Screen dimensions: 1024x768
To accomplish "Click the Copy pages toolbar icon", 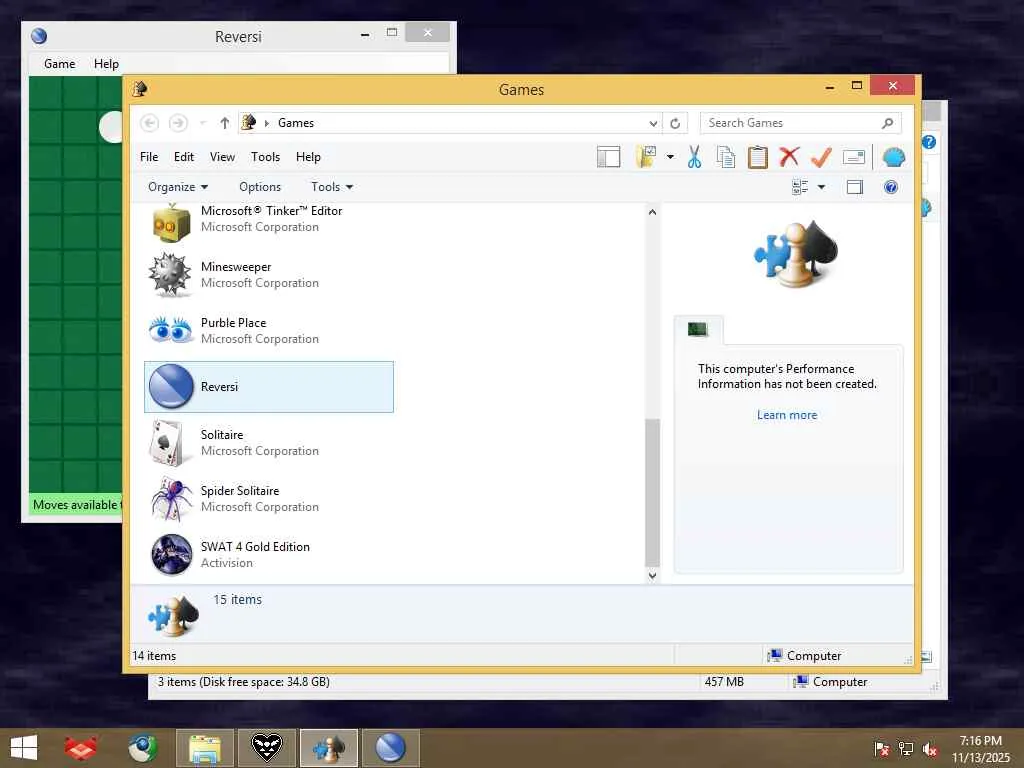I will point(726,157).
